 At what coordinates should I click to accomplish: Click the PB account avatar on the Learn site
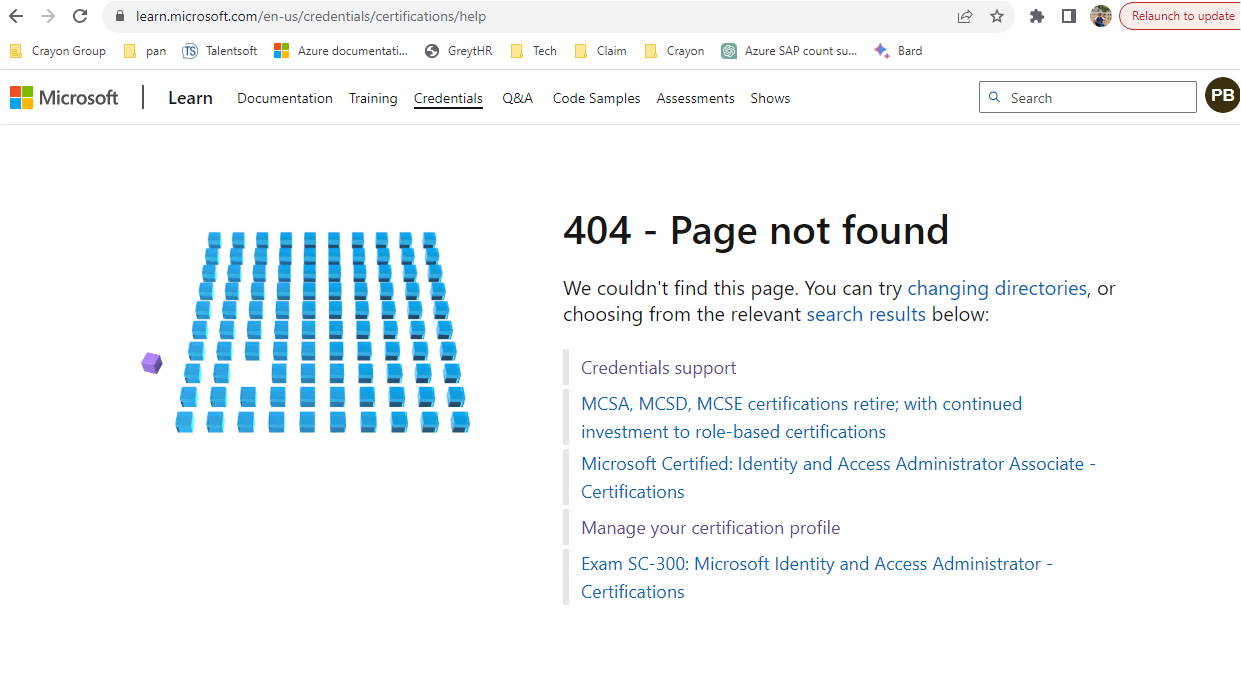click(1221, 95)
